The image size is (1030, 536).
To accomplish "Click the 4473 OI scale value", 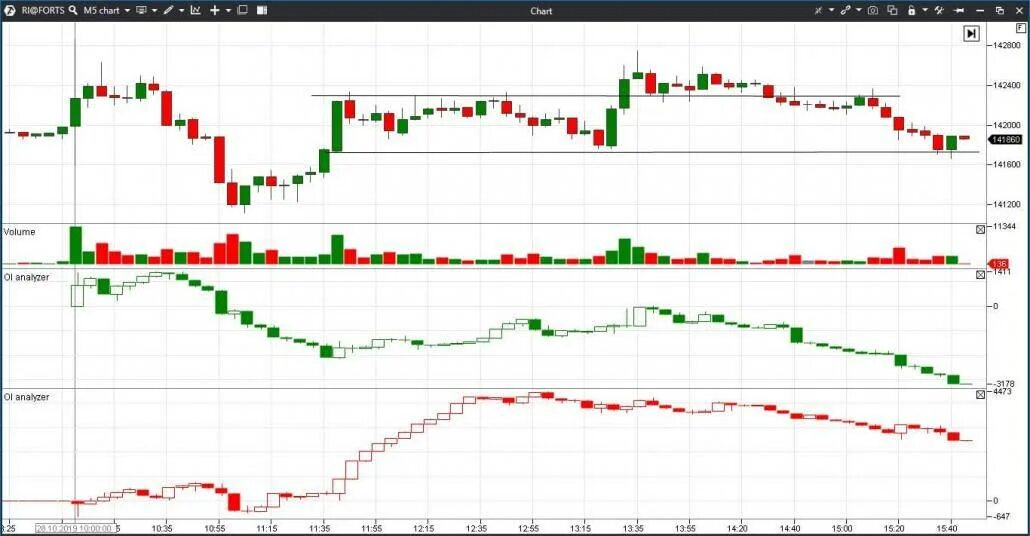I will [1002, 391].
